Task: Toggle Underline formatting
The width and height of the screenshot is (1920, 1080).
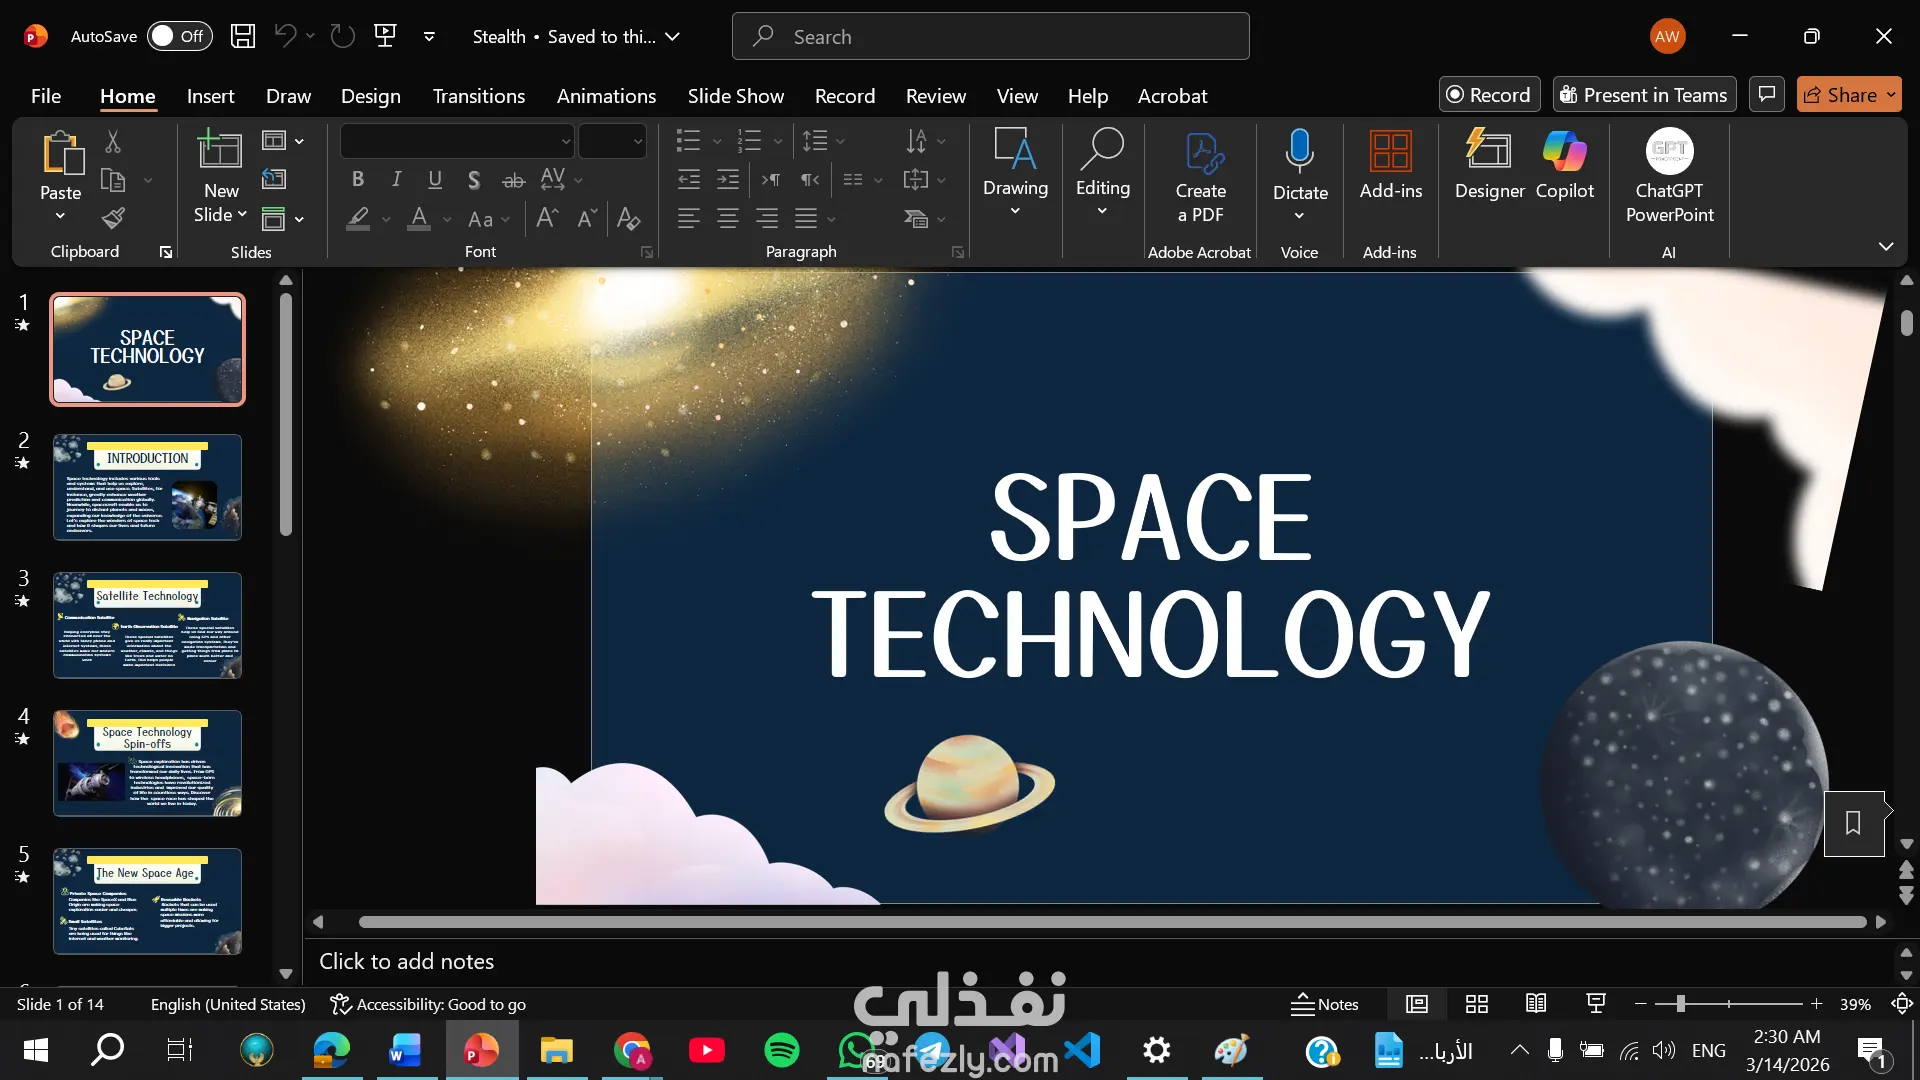Action: [435, 180]
